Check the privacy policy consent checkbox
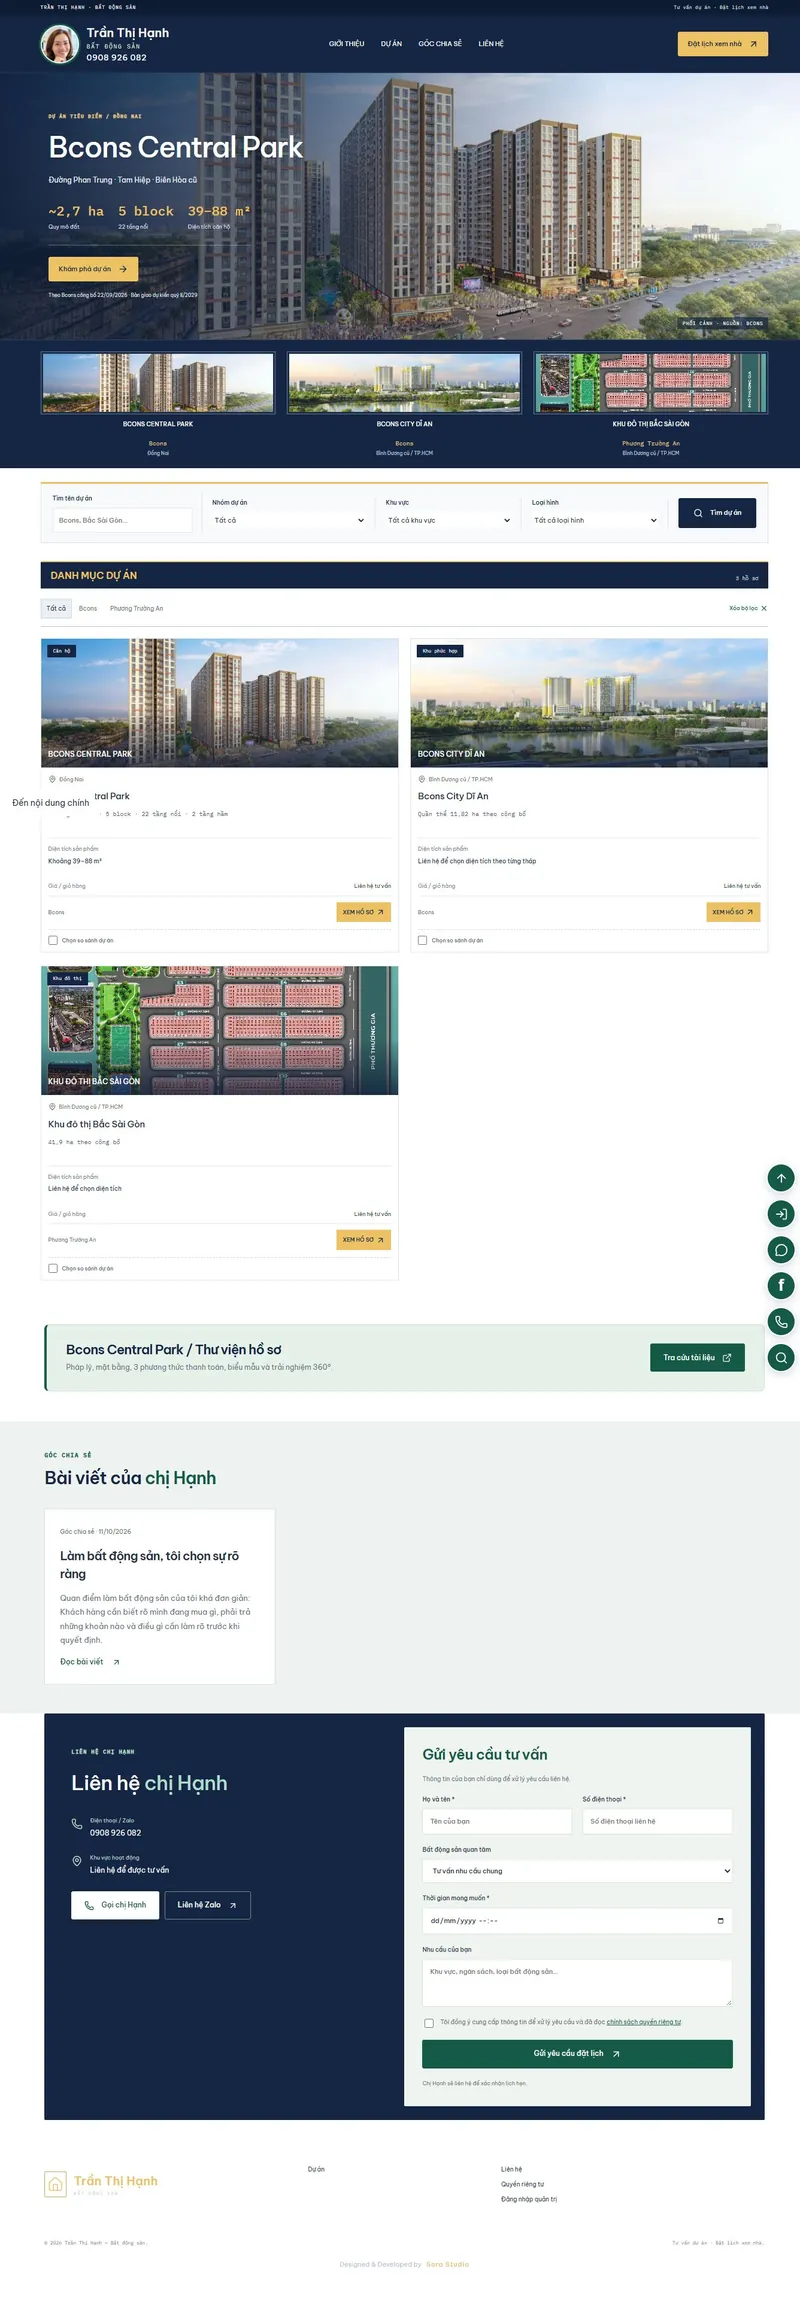800x2299 pixels. coord(429,2023)
